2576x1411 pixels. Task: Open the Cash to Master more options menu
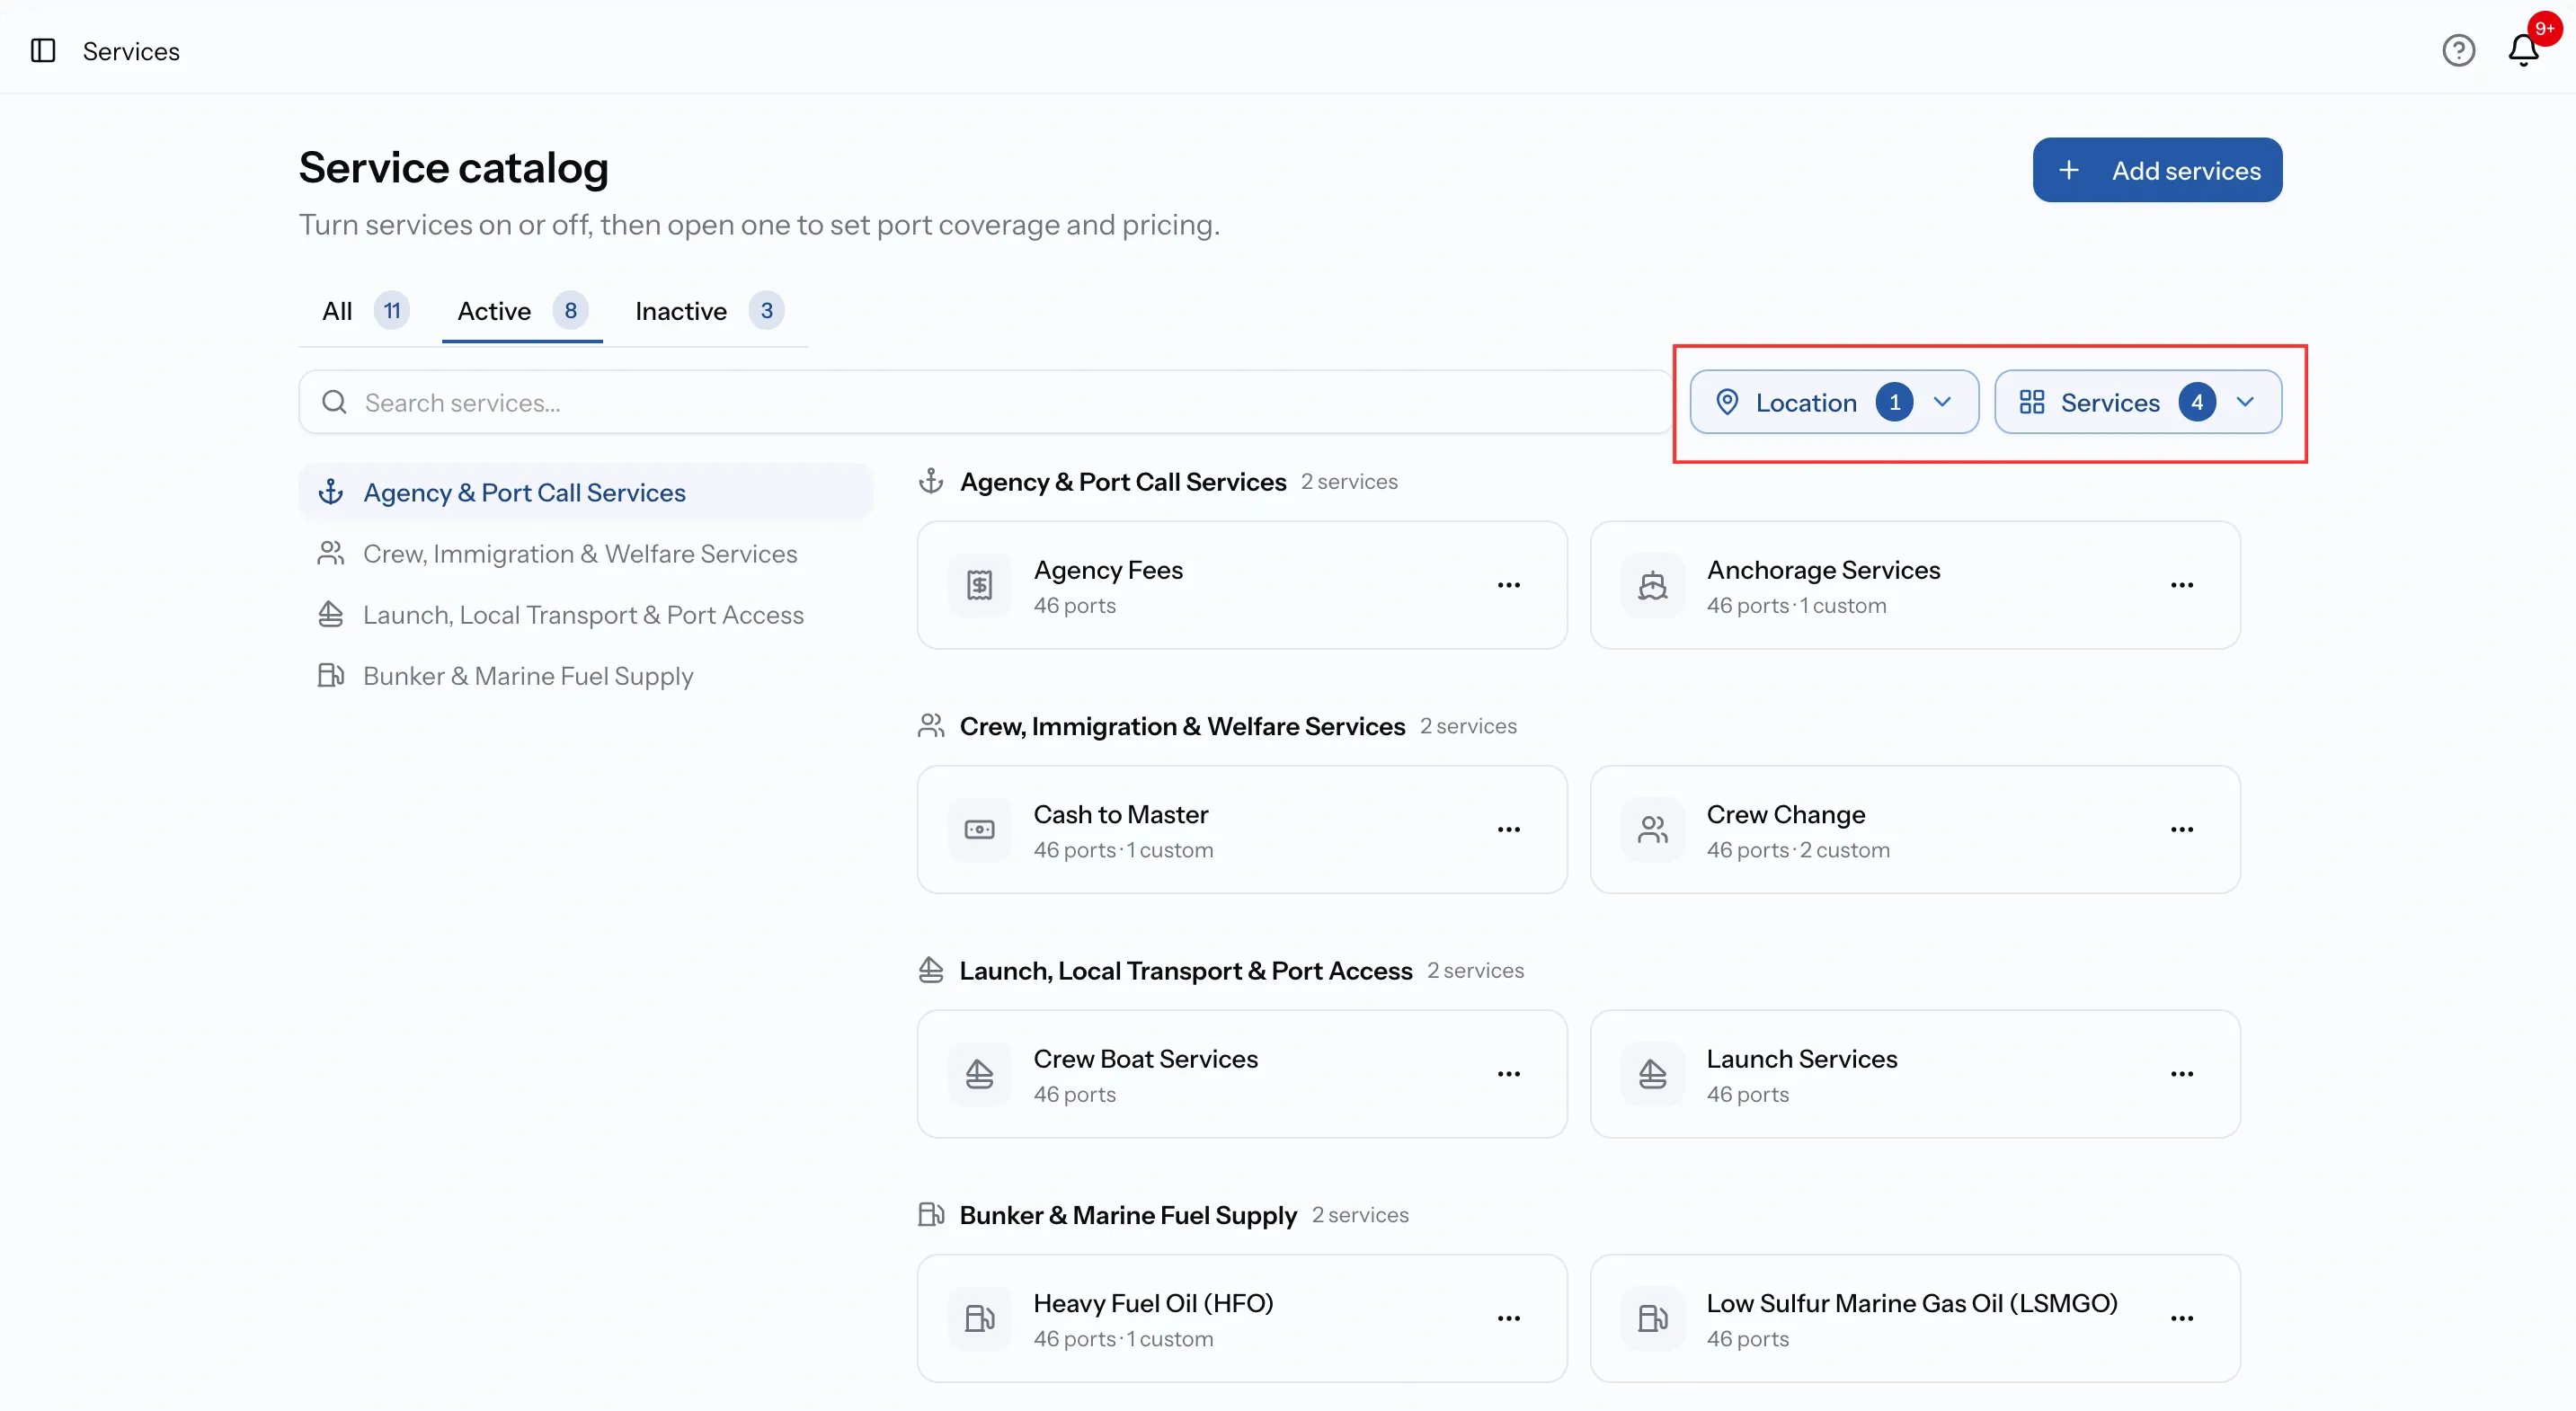coord(1508,830)
